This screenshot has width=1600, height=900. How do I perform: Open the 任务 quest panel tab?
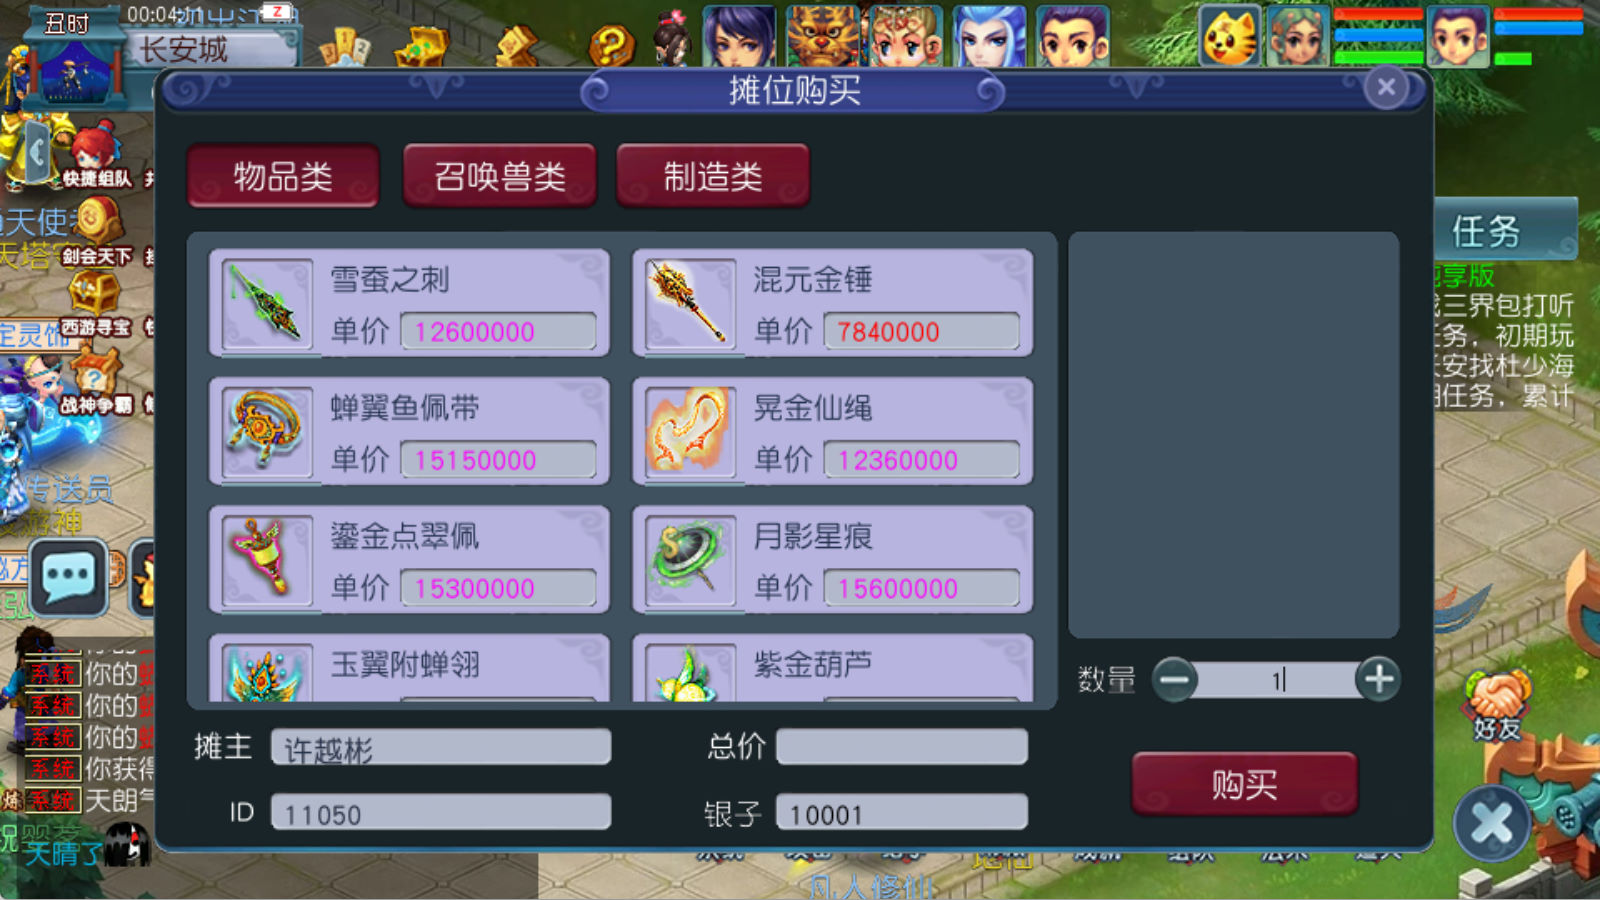click(x=1486, y=231)
